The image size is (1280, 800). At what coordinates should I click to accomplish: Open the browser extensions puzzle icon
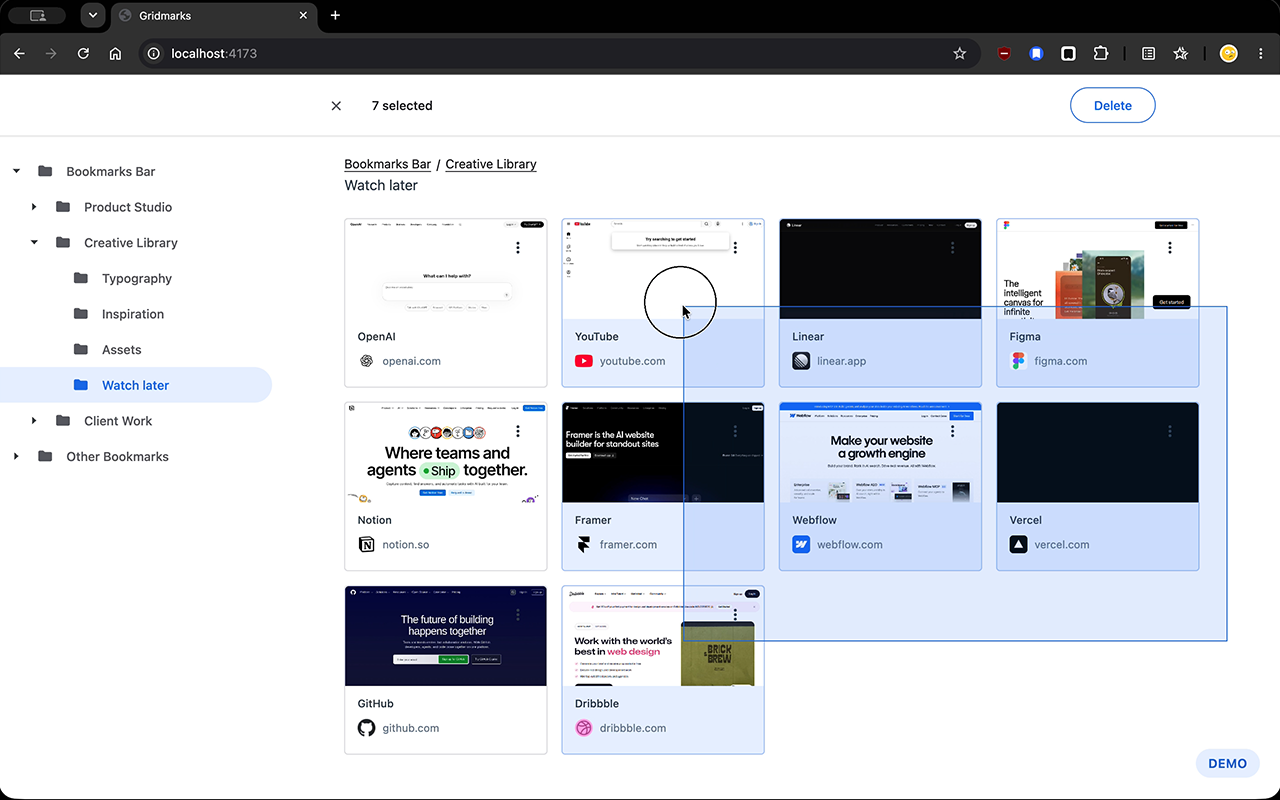pyautogui.click(x=1101, y=54)
